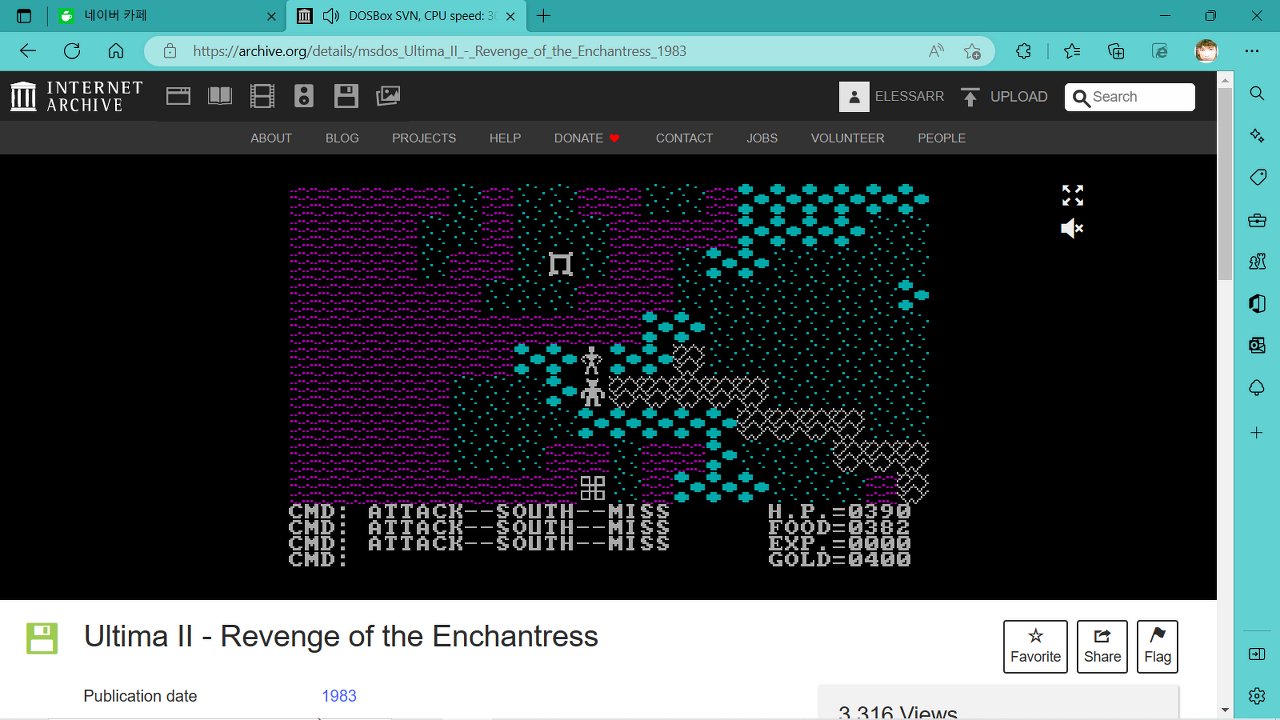Open the PROJECTS menu item
This screenshot has height=720, width=1280.
[424, 138]
